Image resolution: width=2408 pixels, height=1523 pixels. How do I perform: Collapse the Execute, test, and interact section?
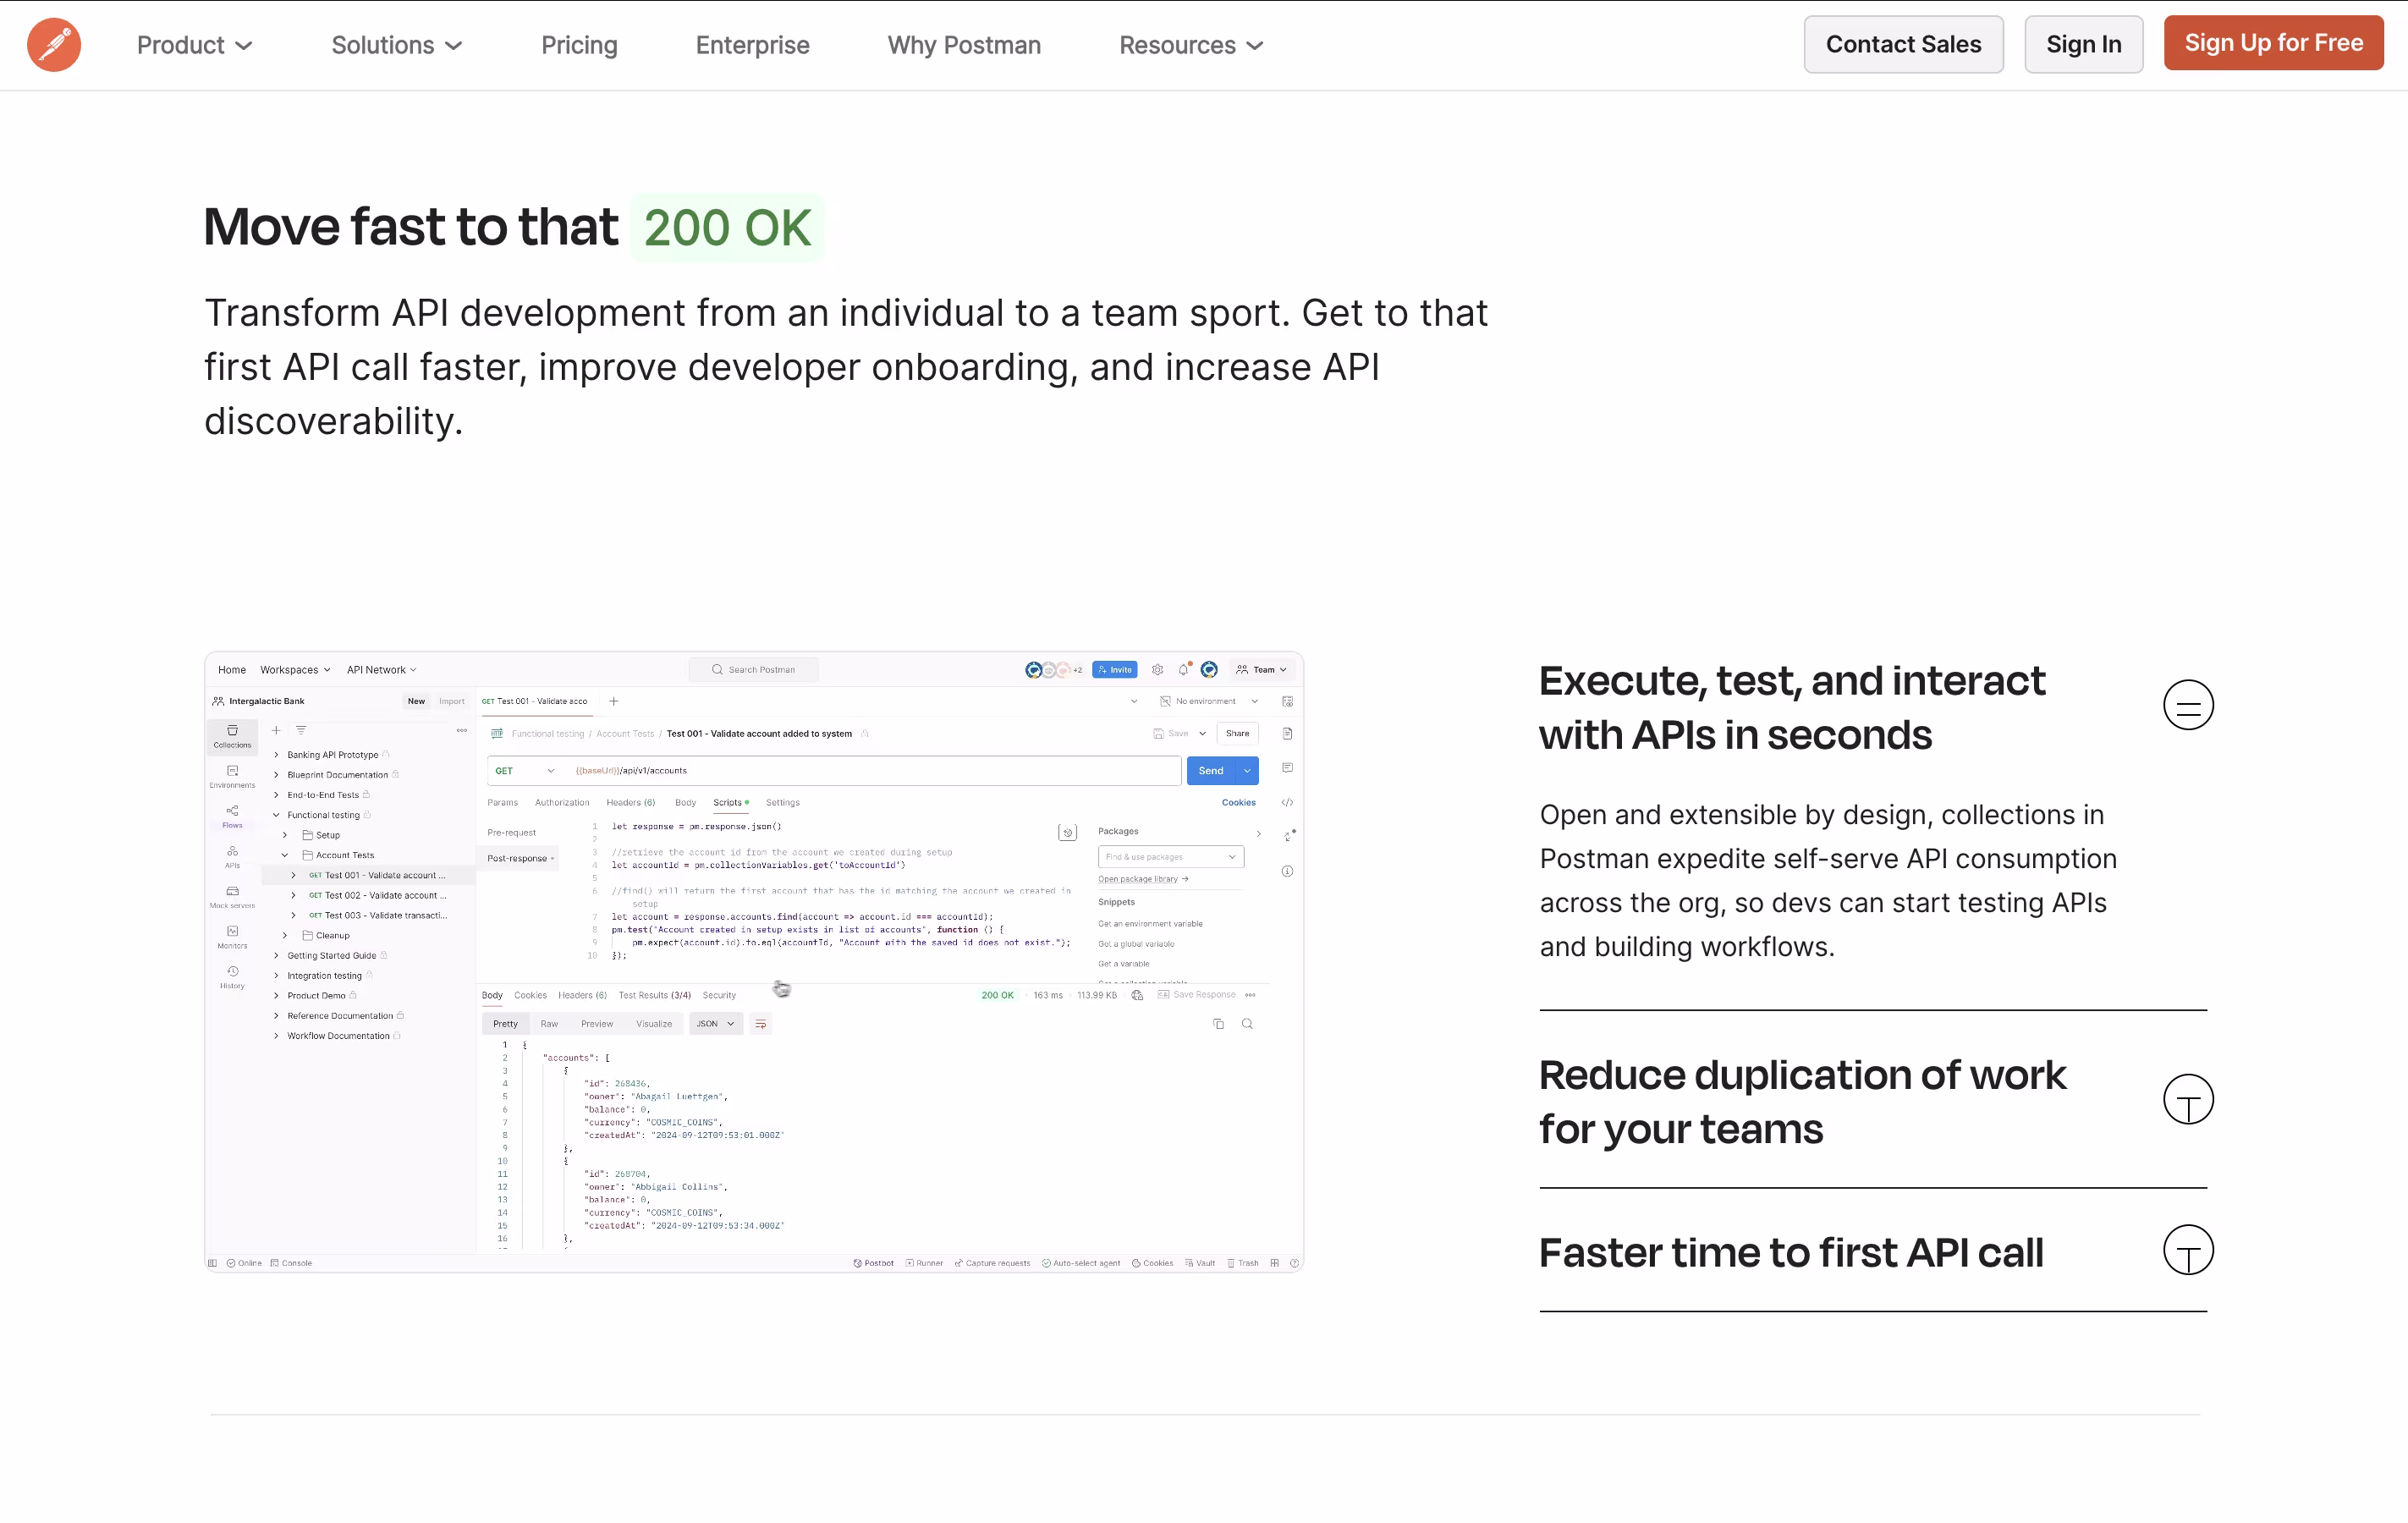pyautogui.click(x=2187, y=706)
